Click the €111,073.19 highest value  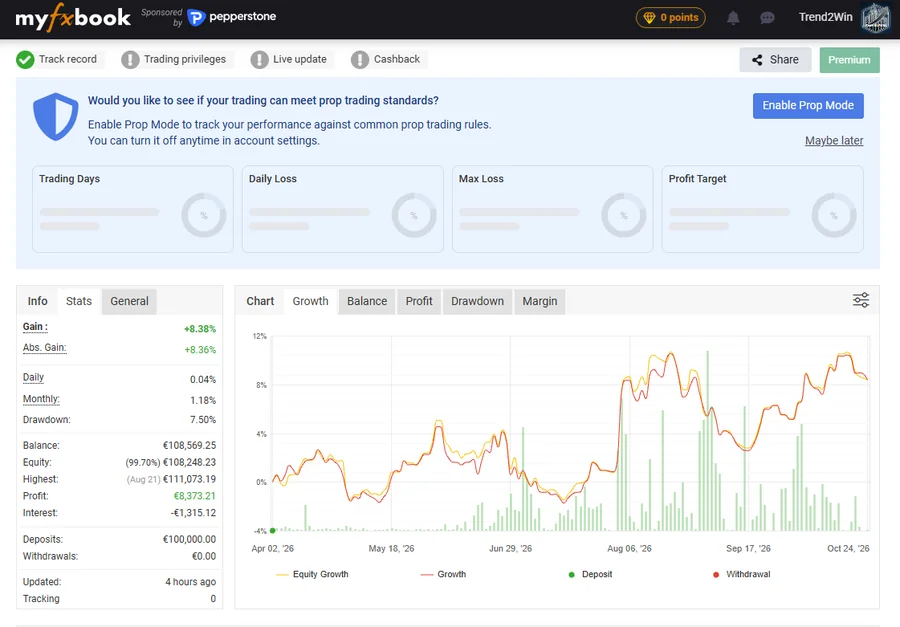pyautogui.click(x=189, y=479)
